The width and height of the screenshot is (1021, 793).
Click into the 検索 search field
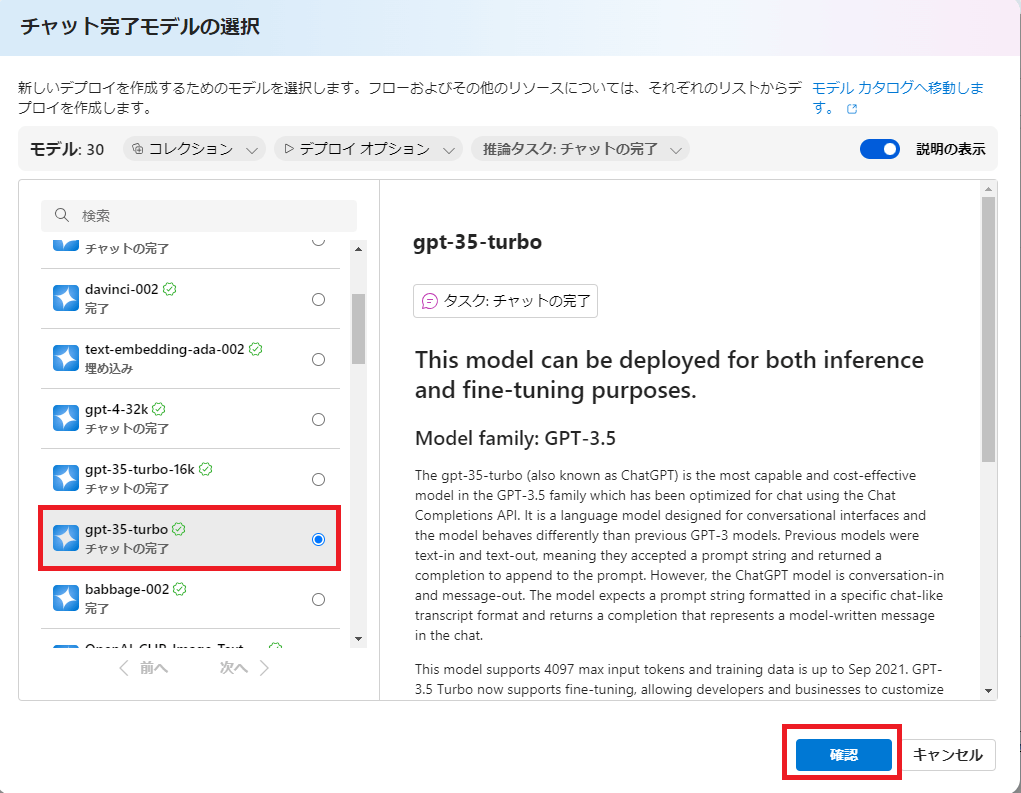(x=199, y=216)
